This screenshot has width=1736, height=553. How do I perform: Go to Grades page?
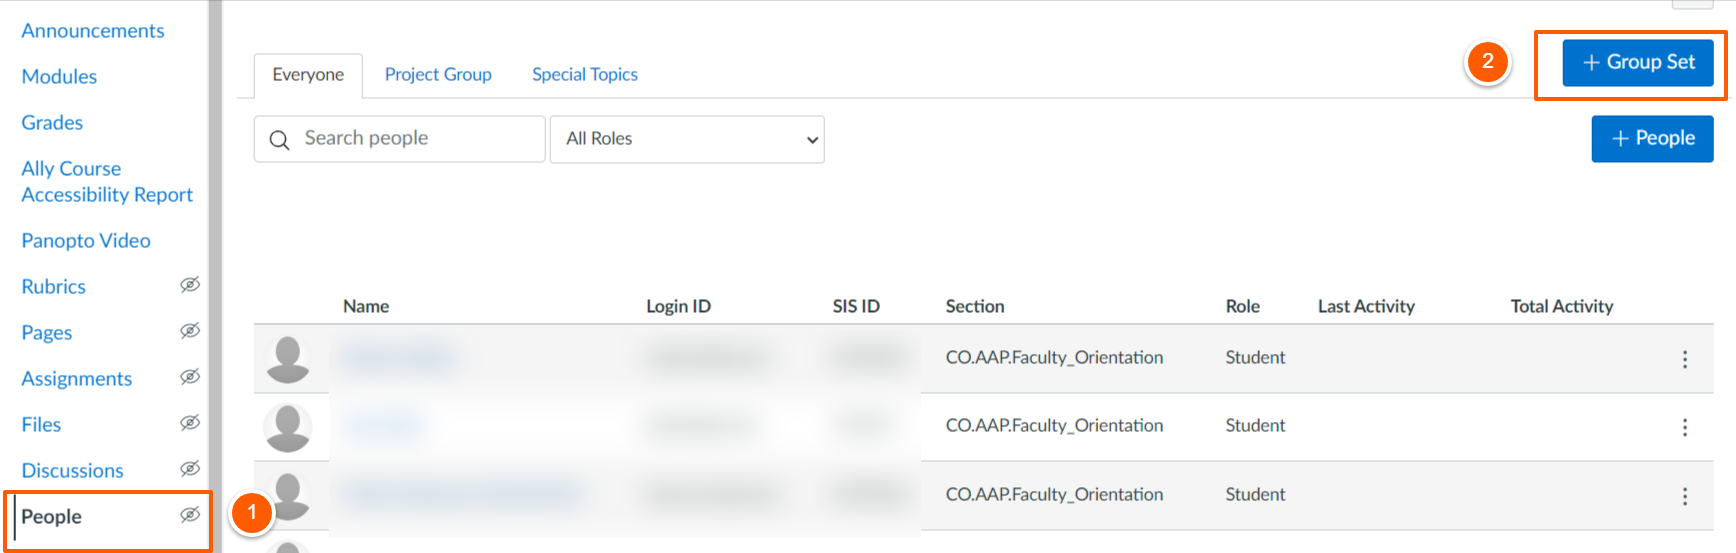tap(52, 123)
